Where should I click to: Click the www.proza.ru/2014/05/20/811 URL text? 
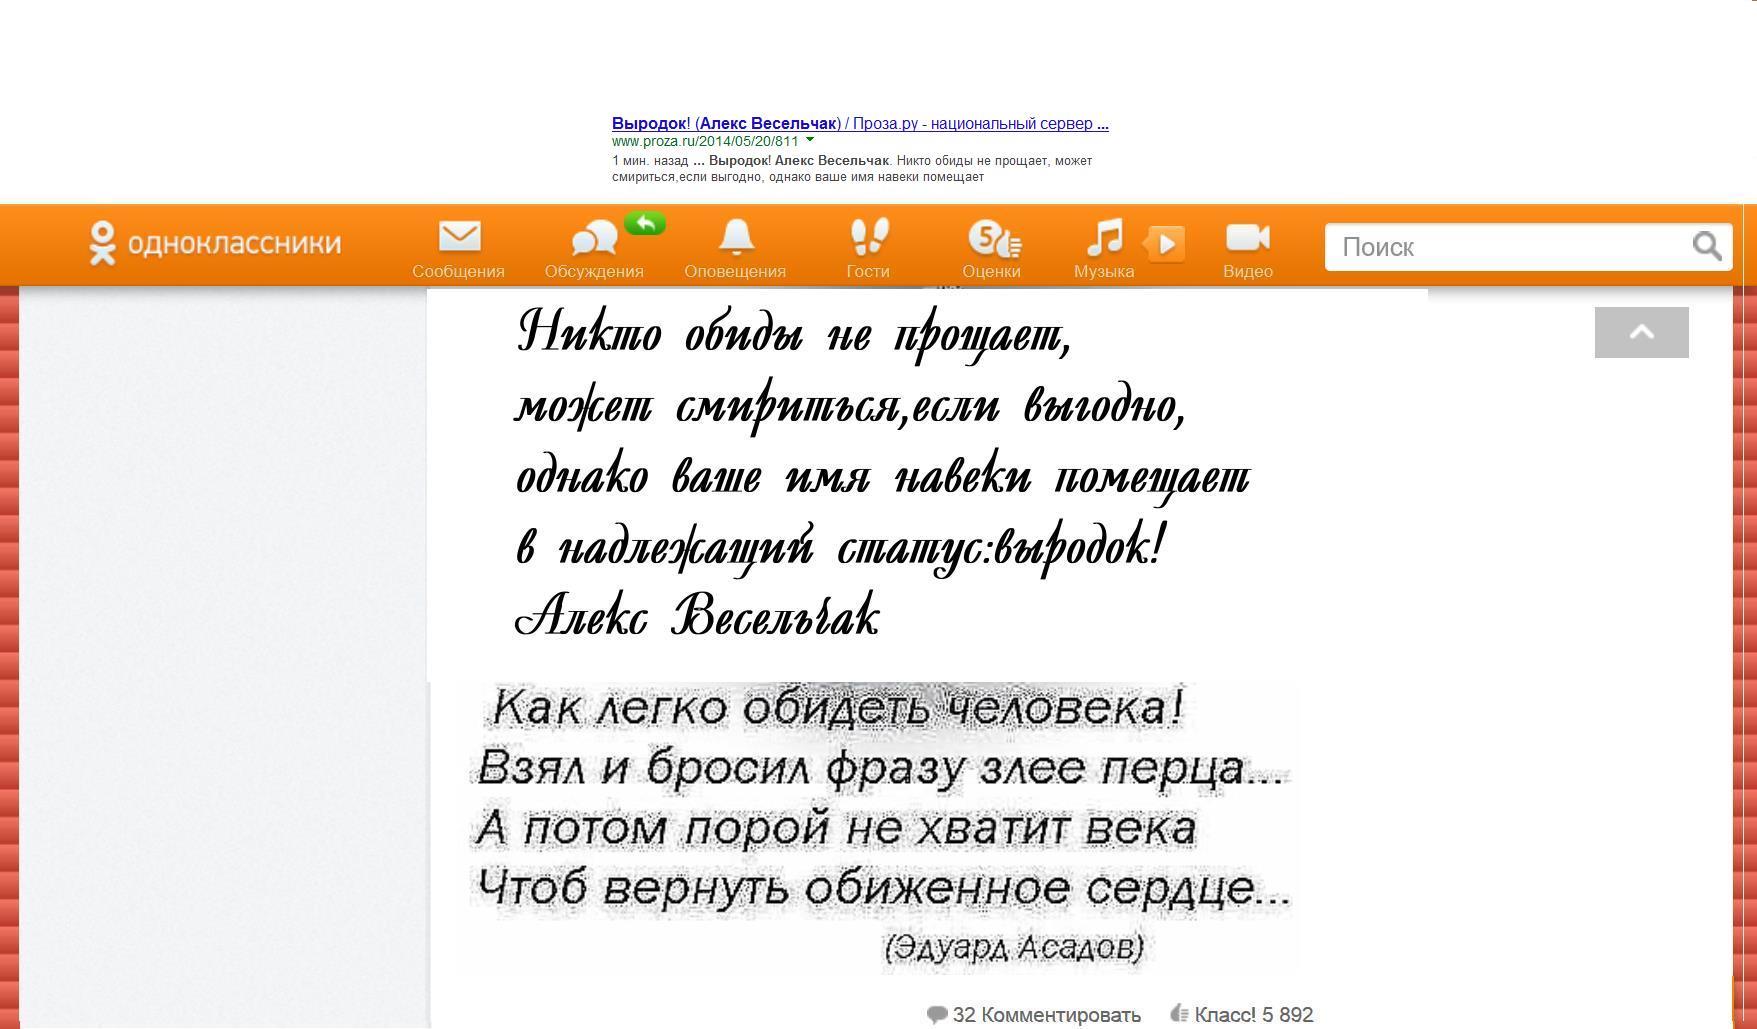(x=705, y=141)
